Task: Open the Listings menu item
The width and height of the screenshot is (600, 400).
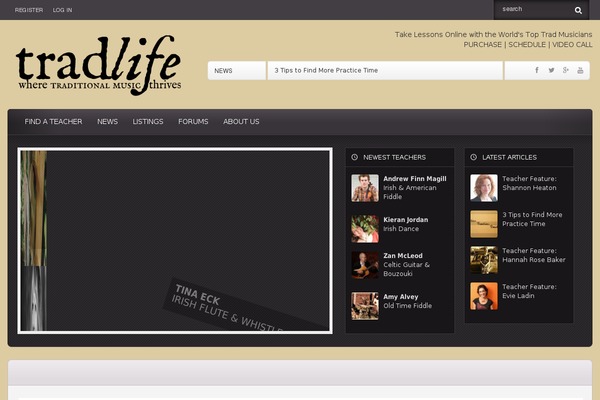Action: tap(148, 122)
